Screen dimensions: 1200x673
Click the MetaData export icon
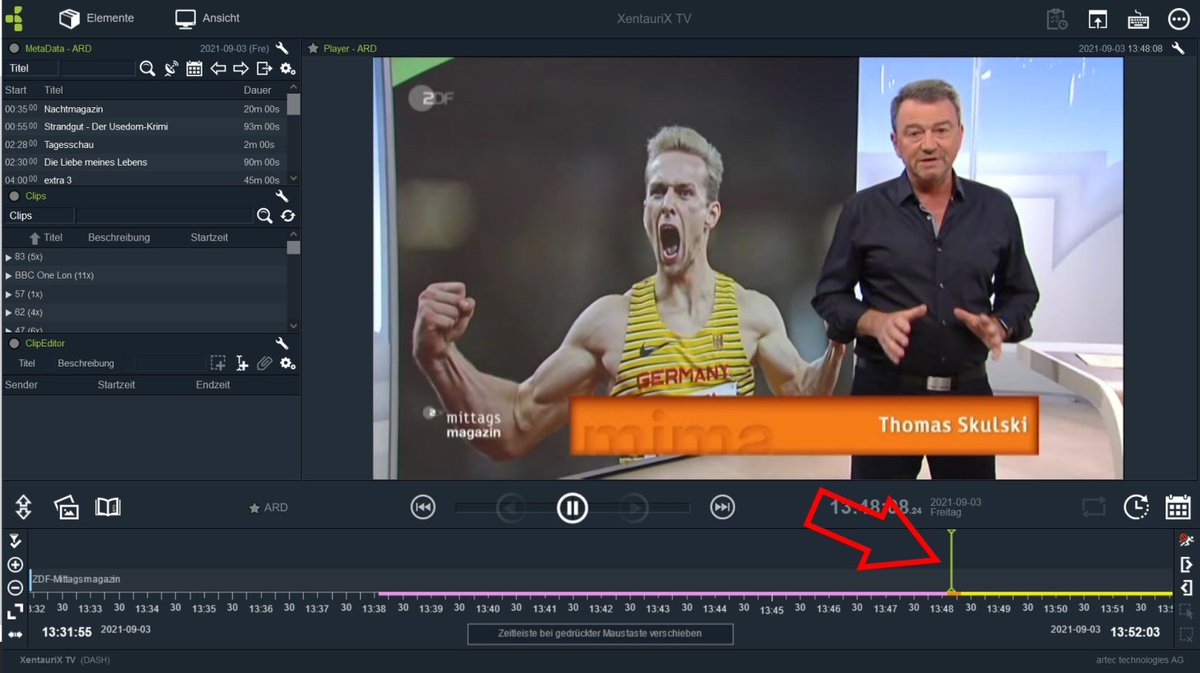point(264,68)
